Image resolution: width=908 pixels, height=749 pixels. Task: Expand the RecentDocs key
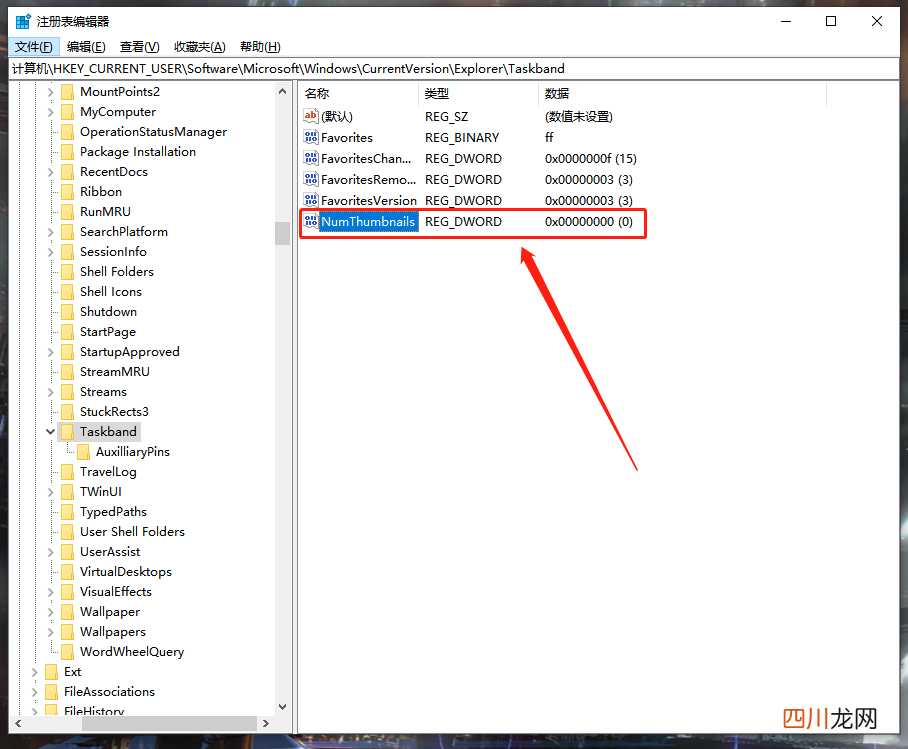click(x=50, y=172)
